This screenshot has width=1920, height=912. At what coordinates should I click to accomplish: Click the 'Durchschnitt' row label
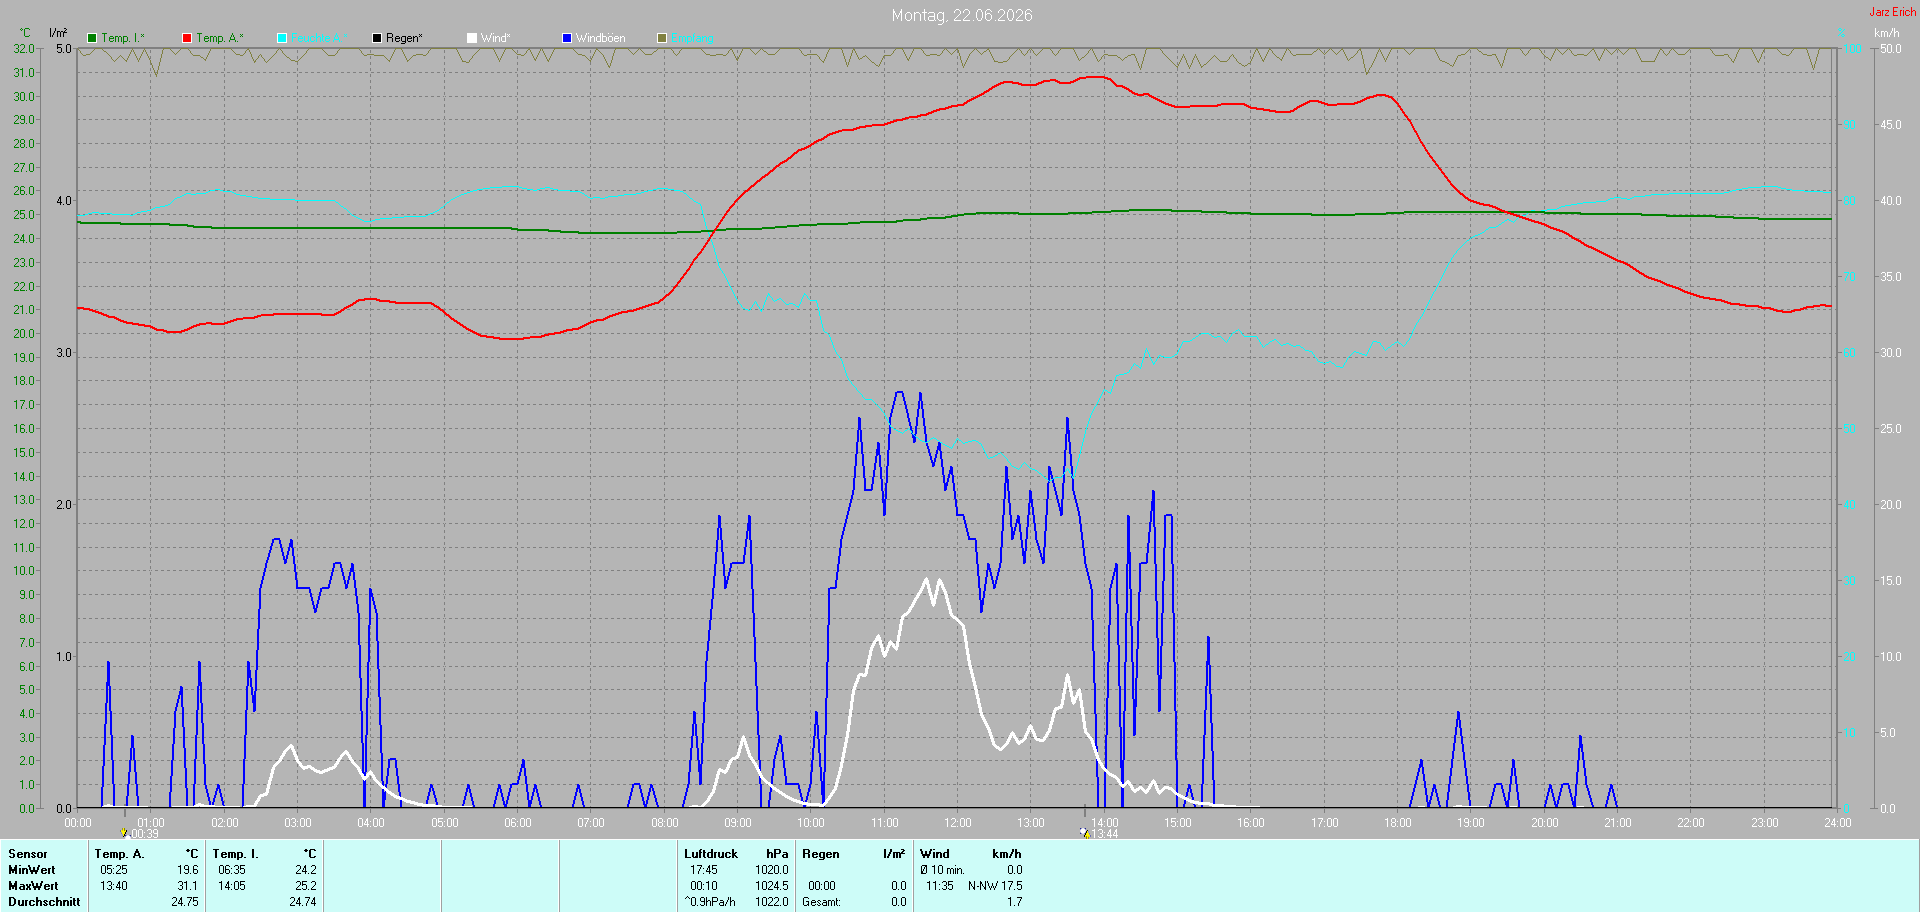(44, 902)
